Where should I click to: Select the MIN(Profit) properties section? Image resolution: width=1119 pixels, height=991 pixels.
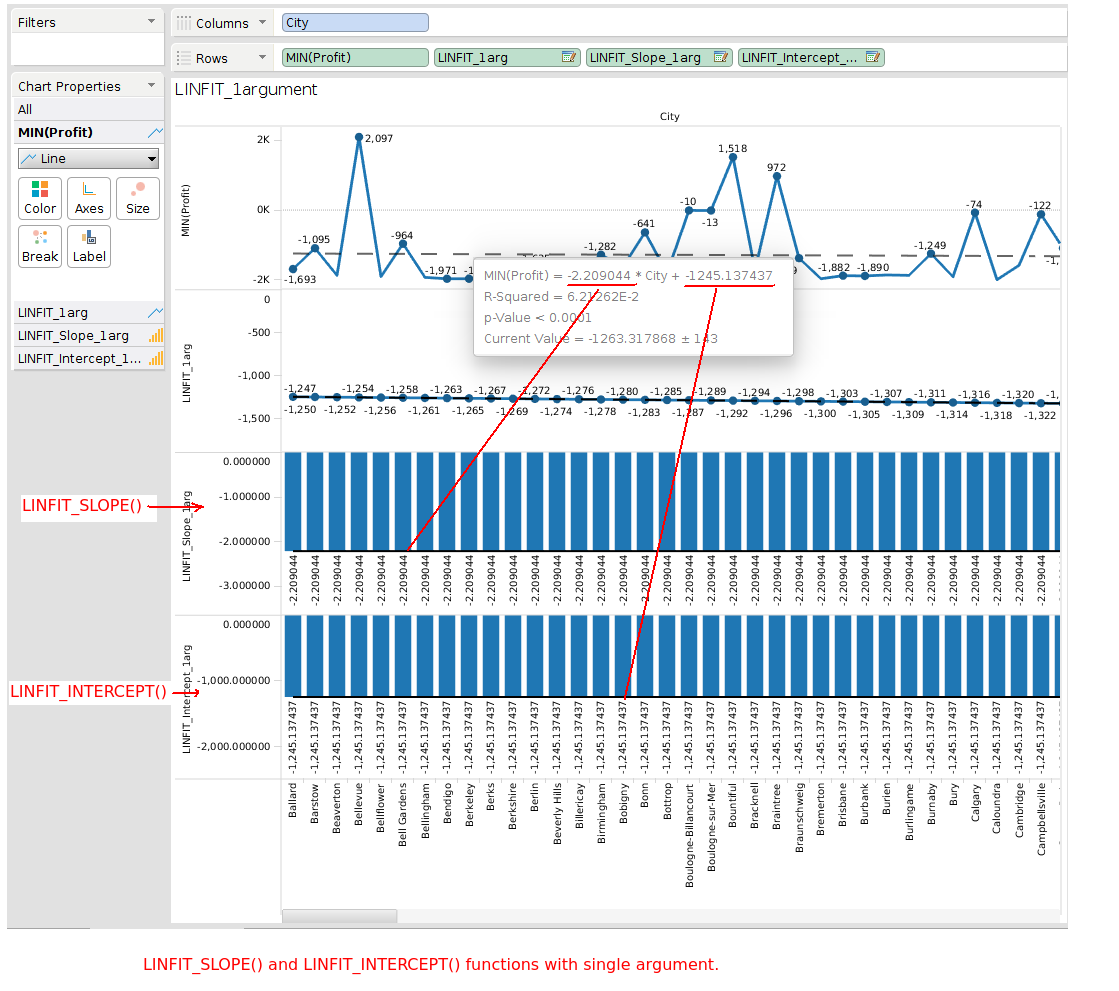pyautogui.click(x=88, y=132)
